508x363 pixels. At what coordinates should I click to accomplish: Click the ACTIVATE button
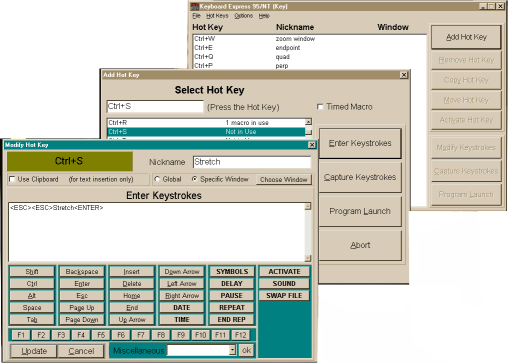[x=284, y=272]
